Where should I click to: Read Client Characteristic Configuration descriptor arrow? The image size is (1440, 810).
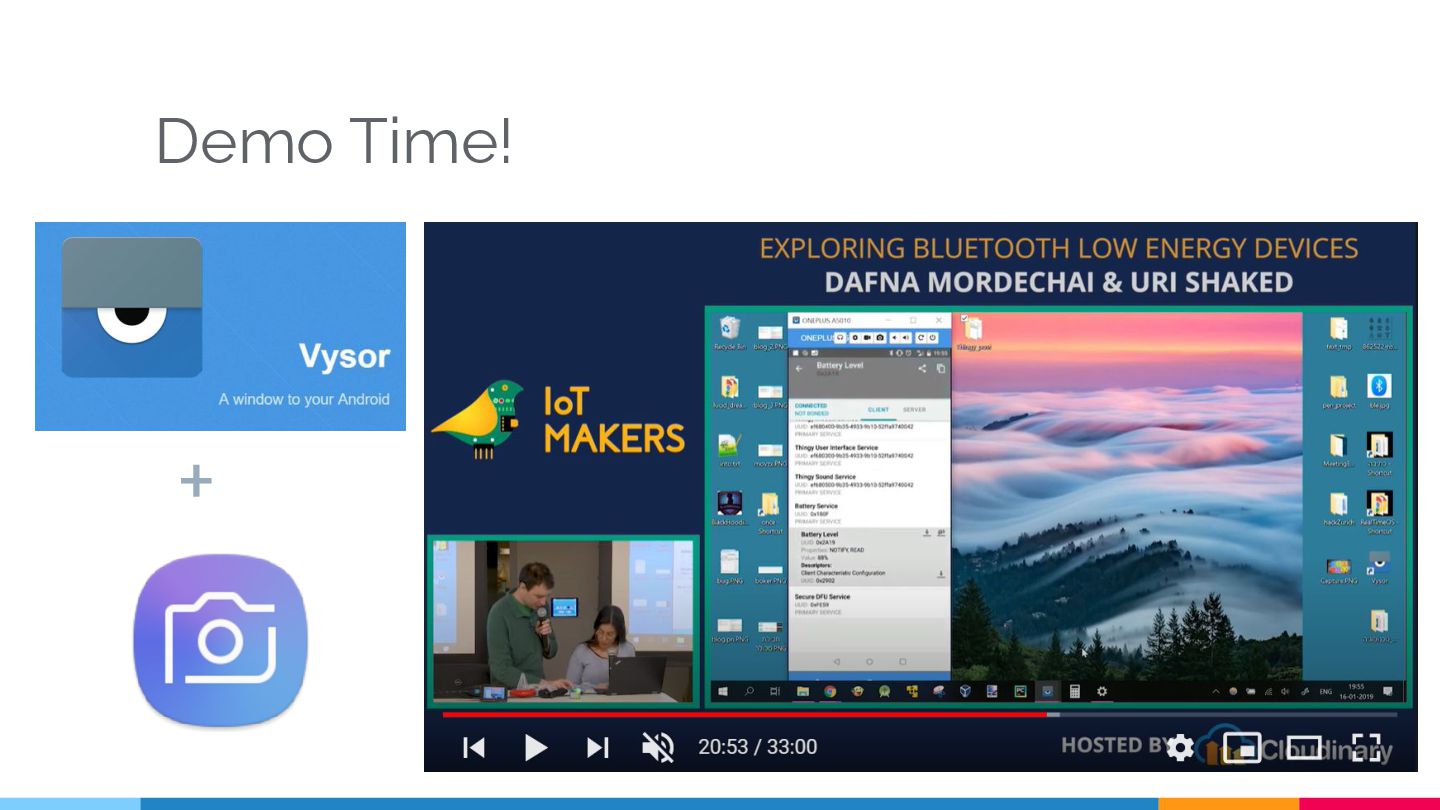941,574
